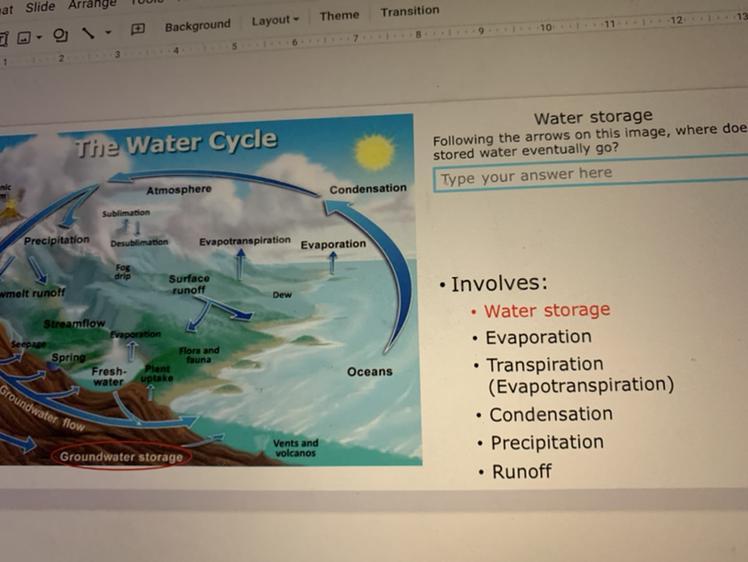Click the 'Vents and volcanos' label
The width and height of the screenshot is (748, 562).
coord(296,448)
